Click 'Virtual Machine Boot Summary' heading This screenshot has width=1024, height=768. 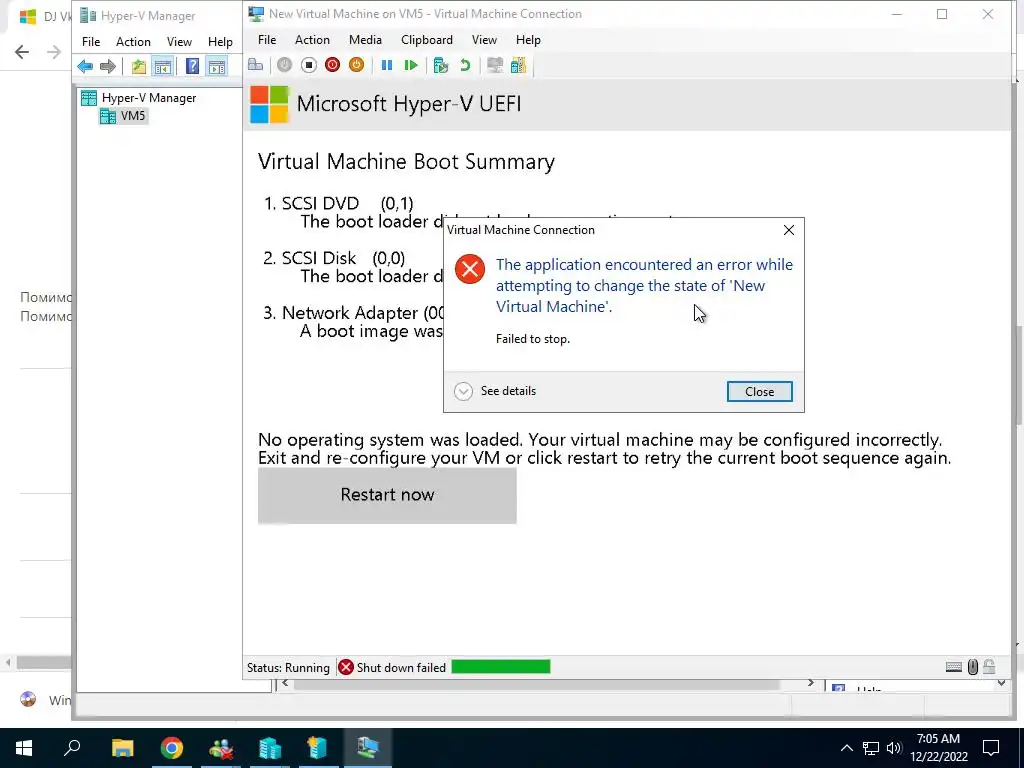tap(406, 162)
